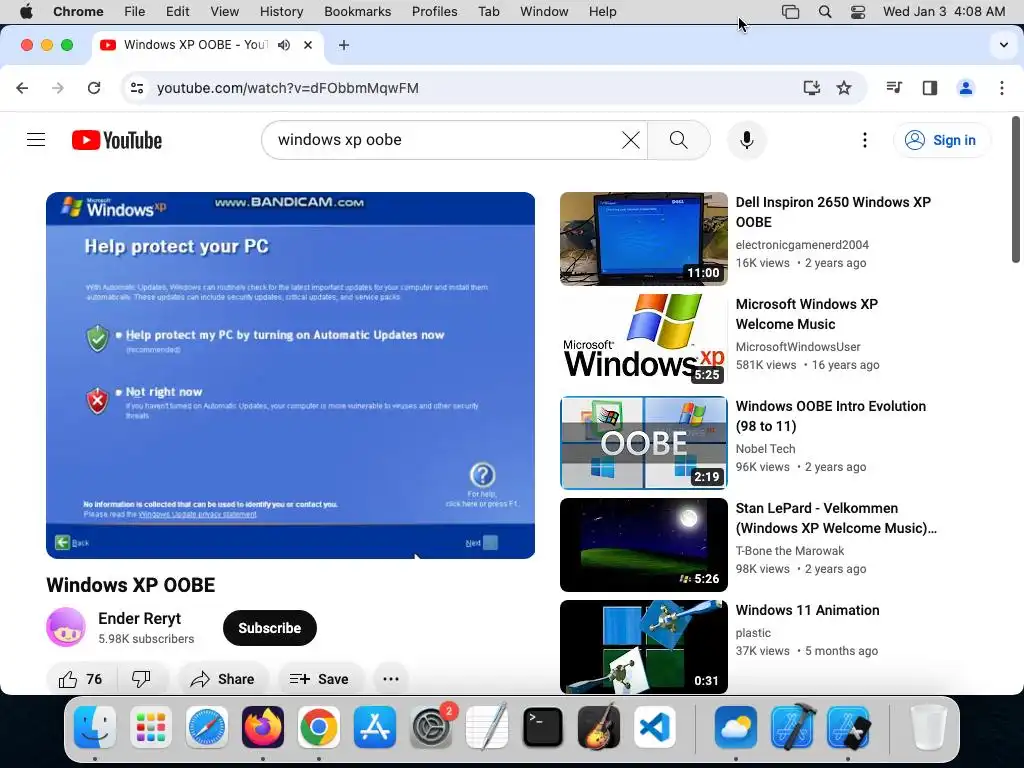1024x768 pixels.
Task: Click the Chrome address bar URL
Action: 287,88
